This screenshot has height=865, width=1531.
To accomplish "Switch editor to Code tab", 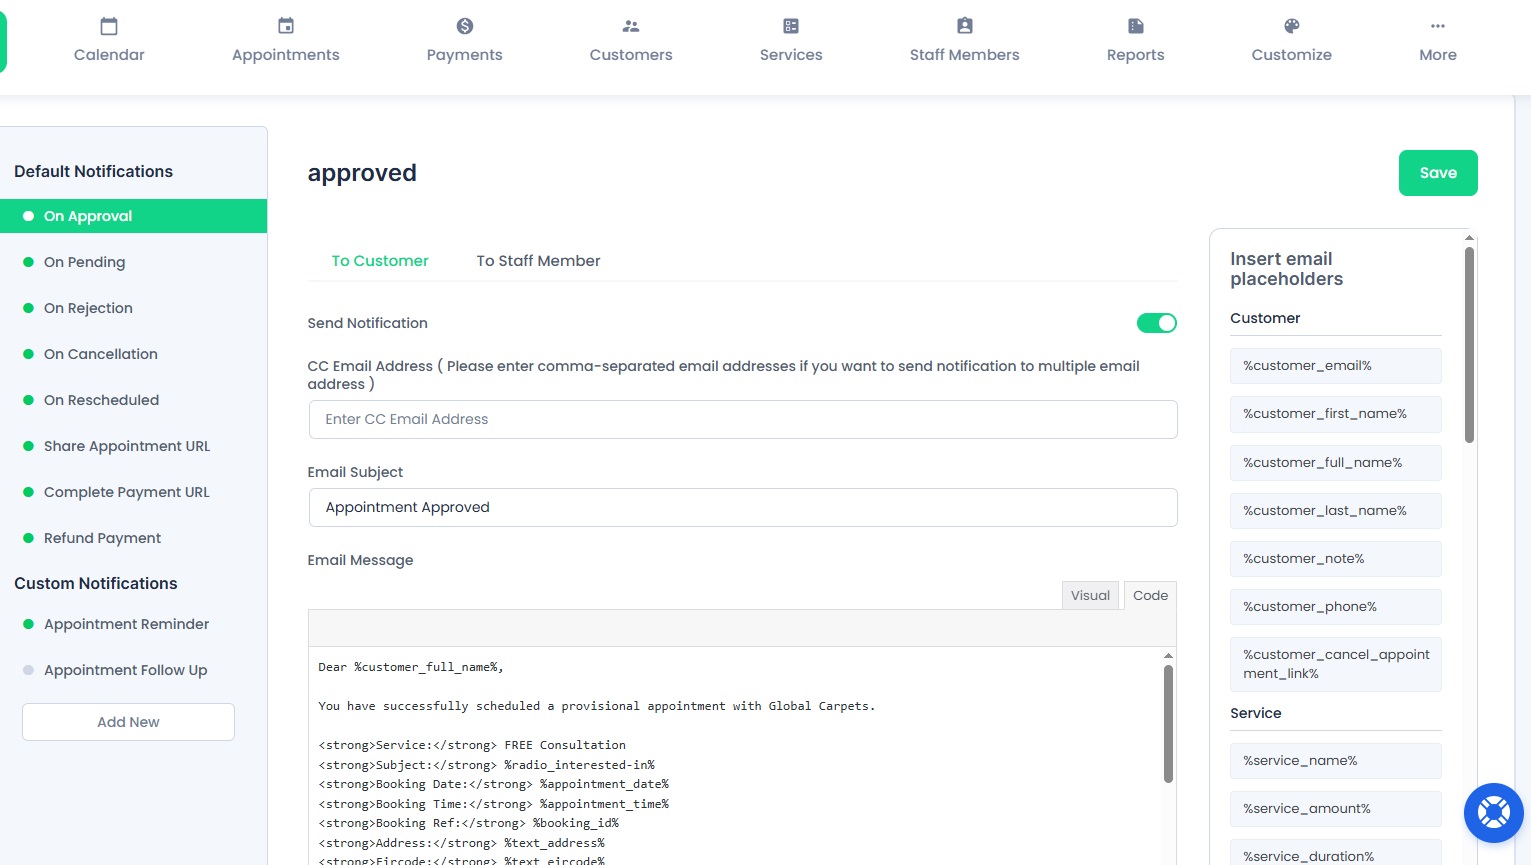I will (1150, 596).
